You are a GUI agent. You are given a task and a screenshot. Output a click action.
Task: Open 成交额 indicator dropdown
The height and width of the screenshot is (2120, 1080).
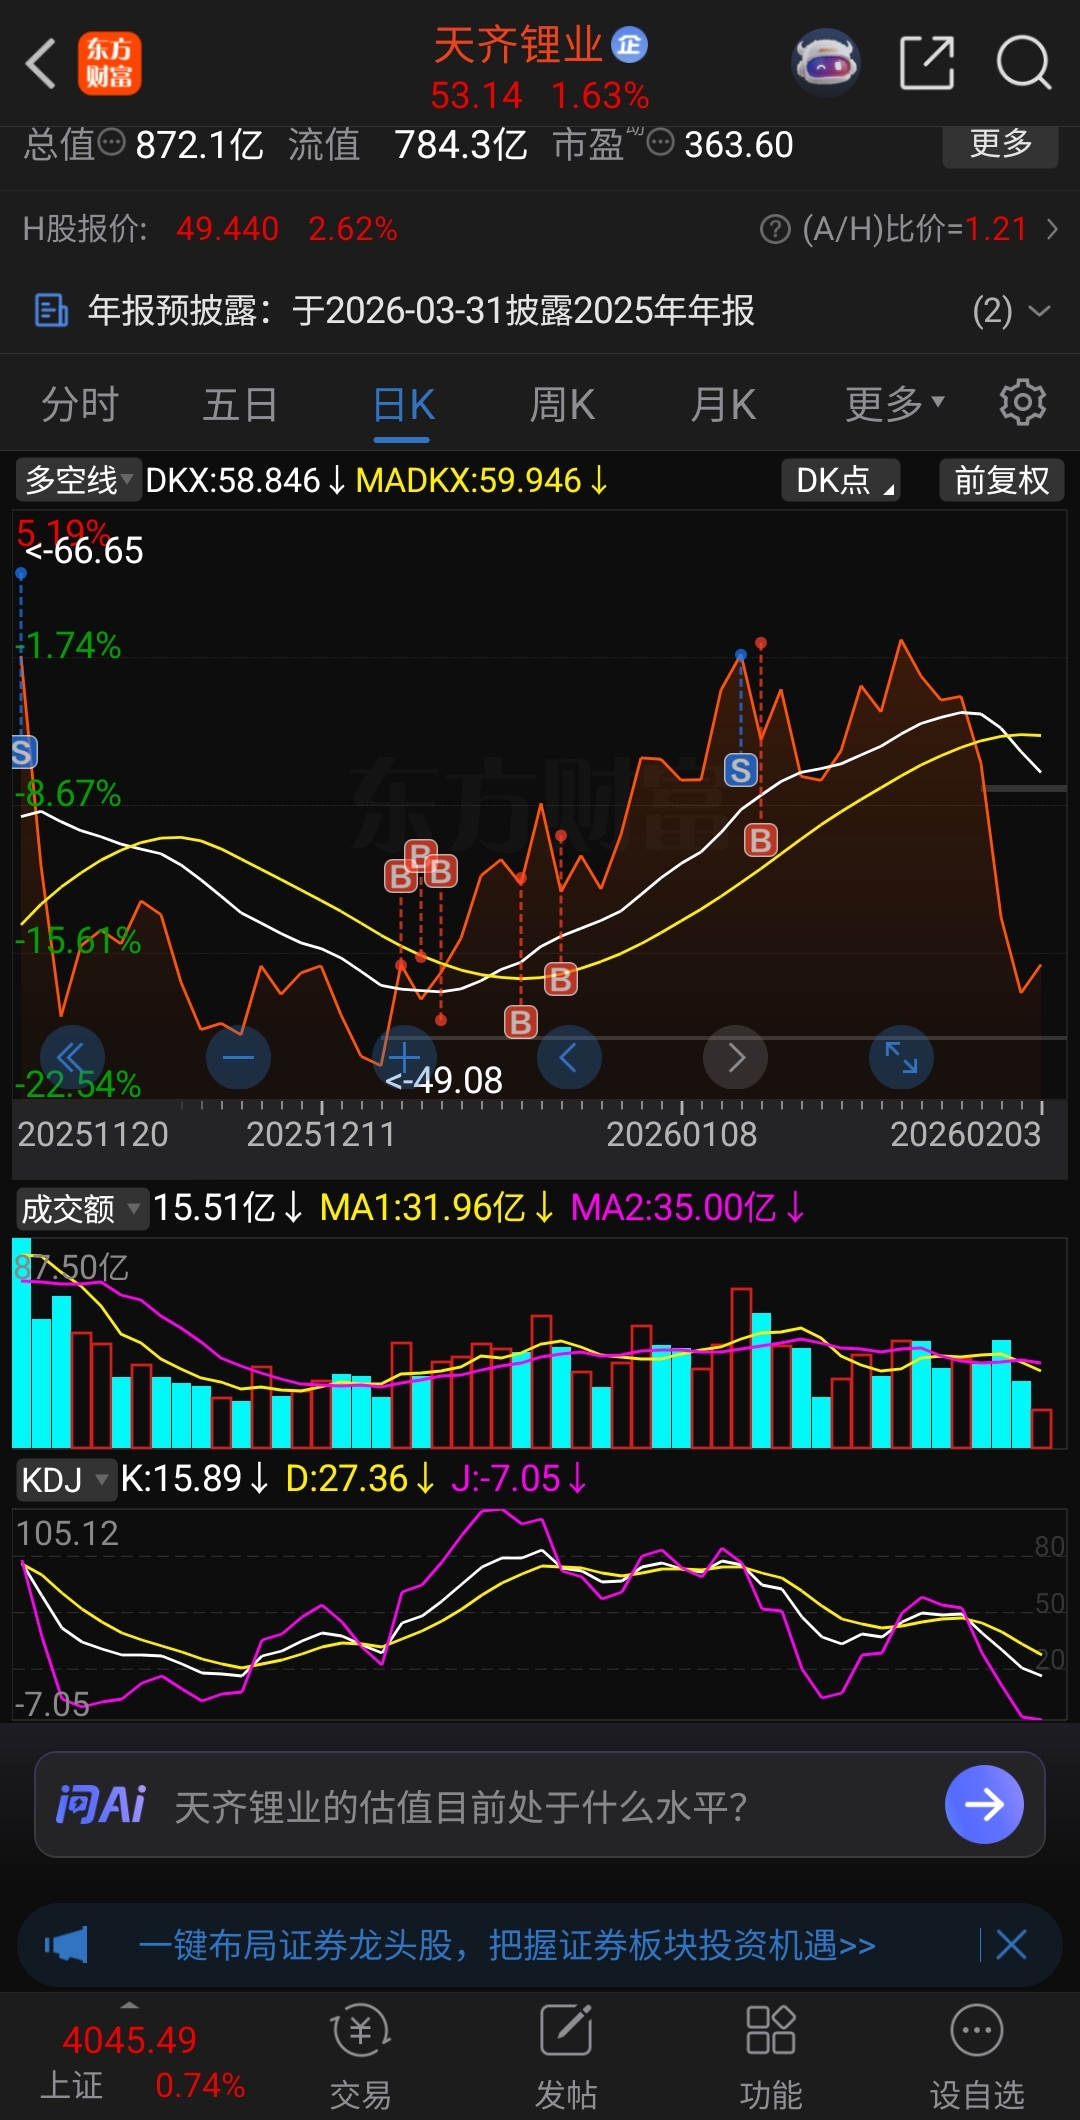[81, 1208]
